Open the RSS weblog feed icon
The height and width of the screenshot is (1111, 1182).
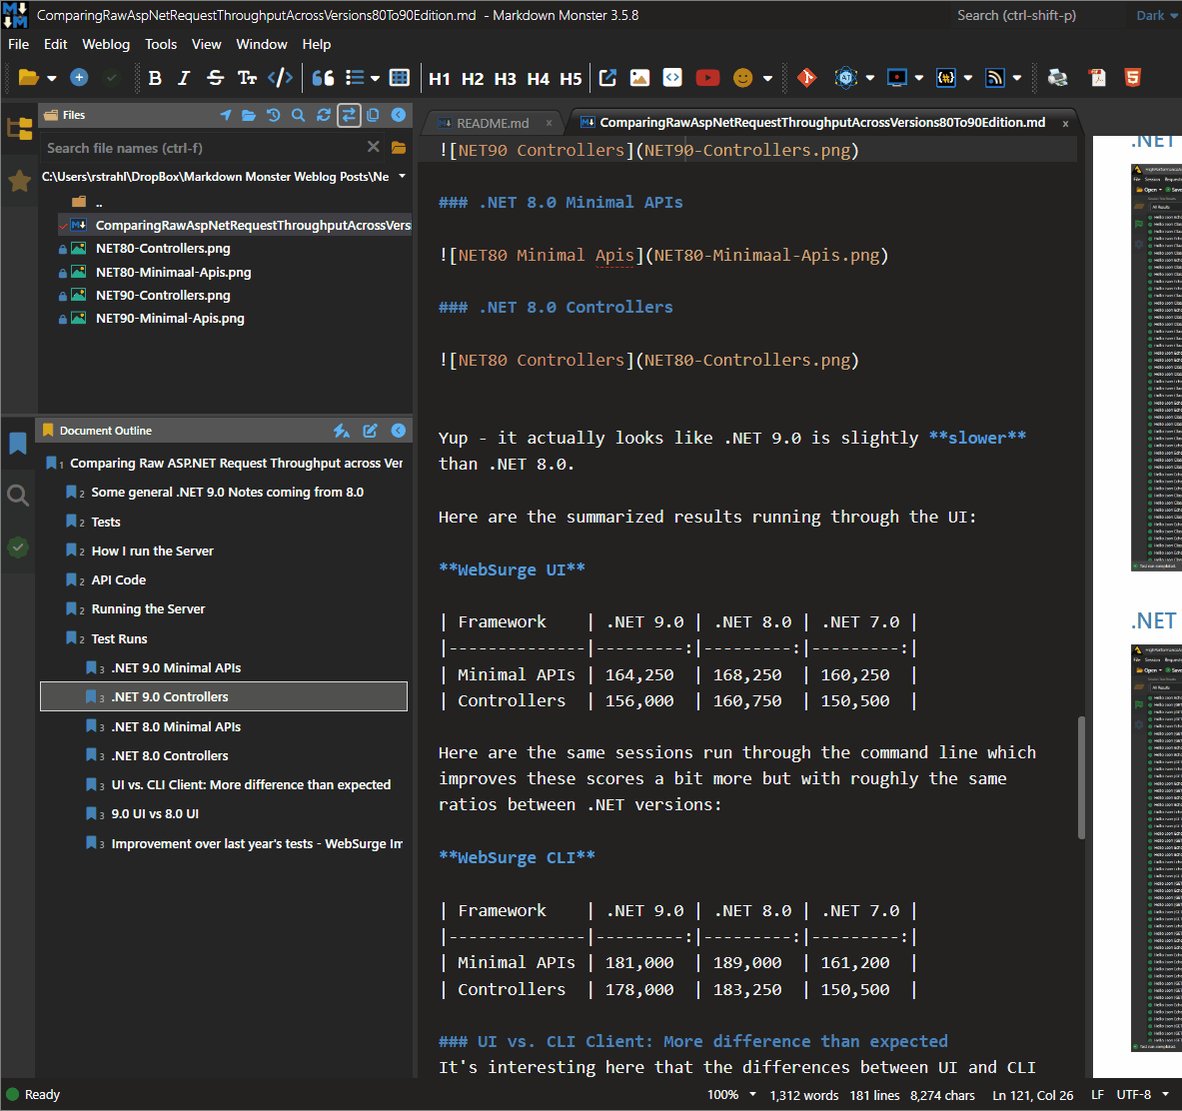coord(995,78)
